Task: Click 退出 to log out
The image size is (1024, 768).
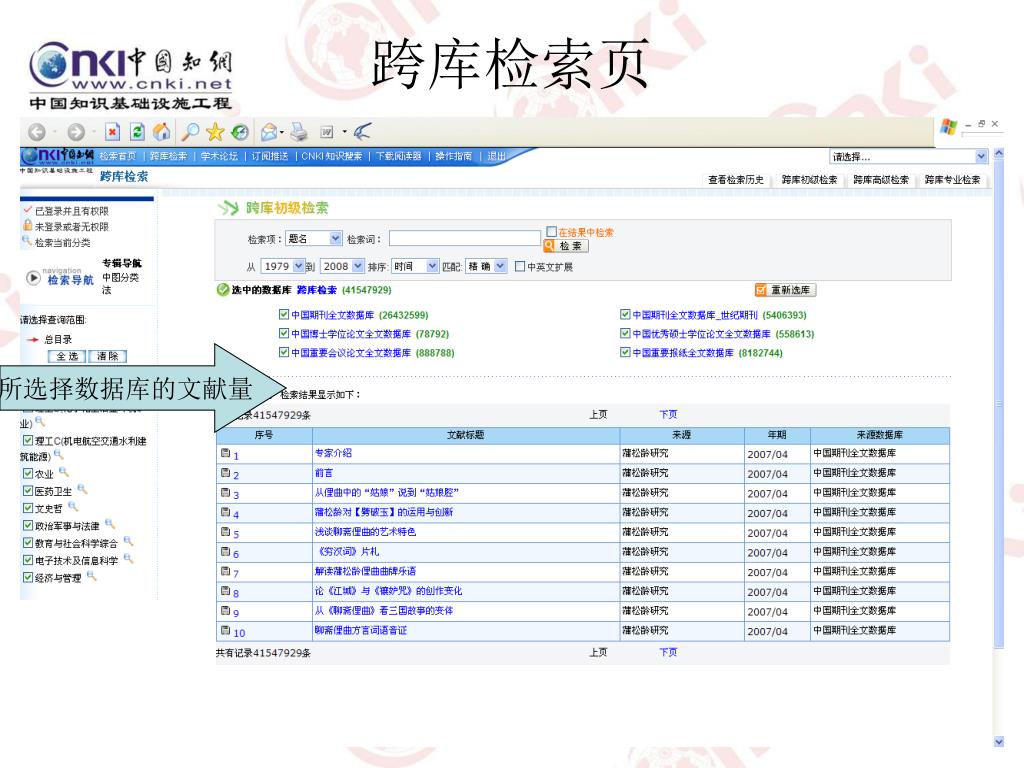Action: 496,156
